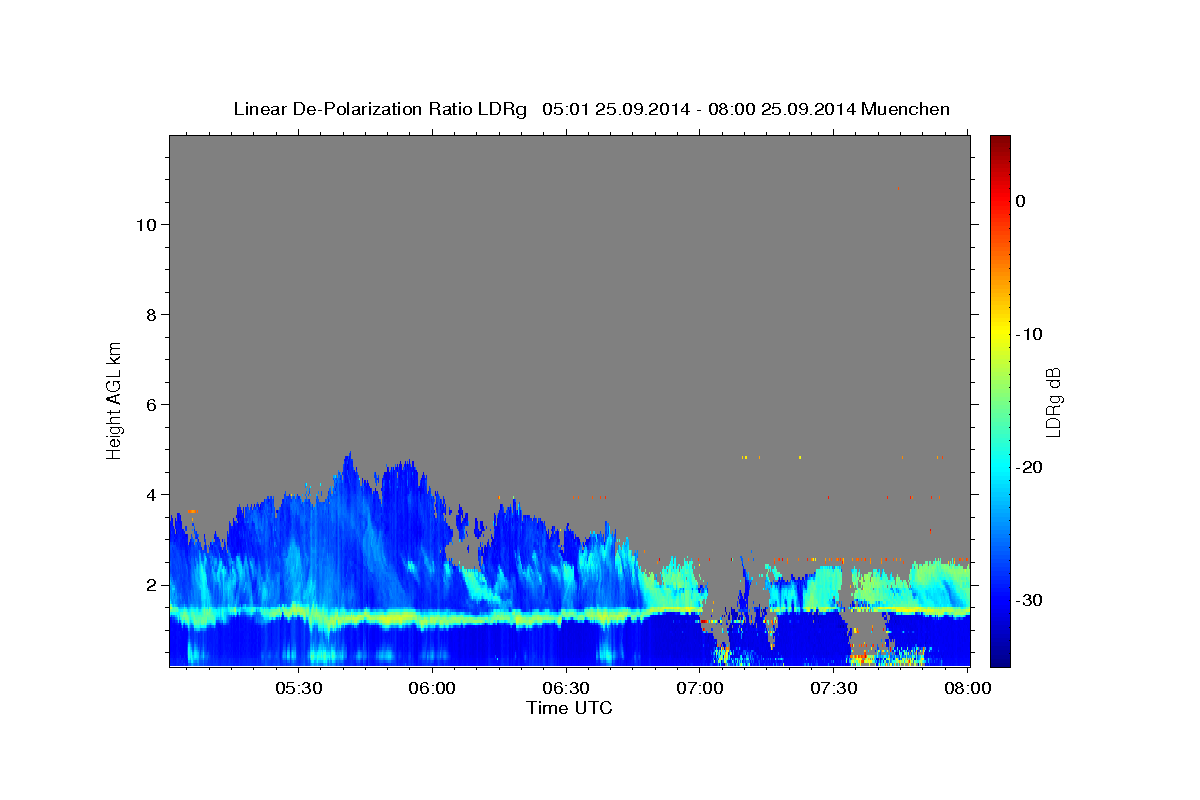This screenshot has height=800, width=1200.
Task: Click the start date '05:01 25.09.2014' in title
Action: (615, 109)
